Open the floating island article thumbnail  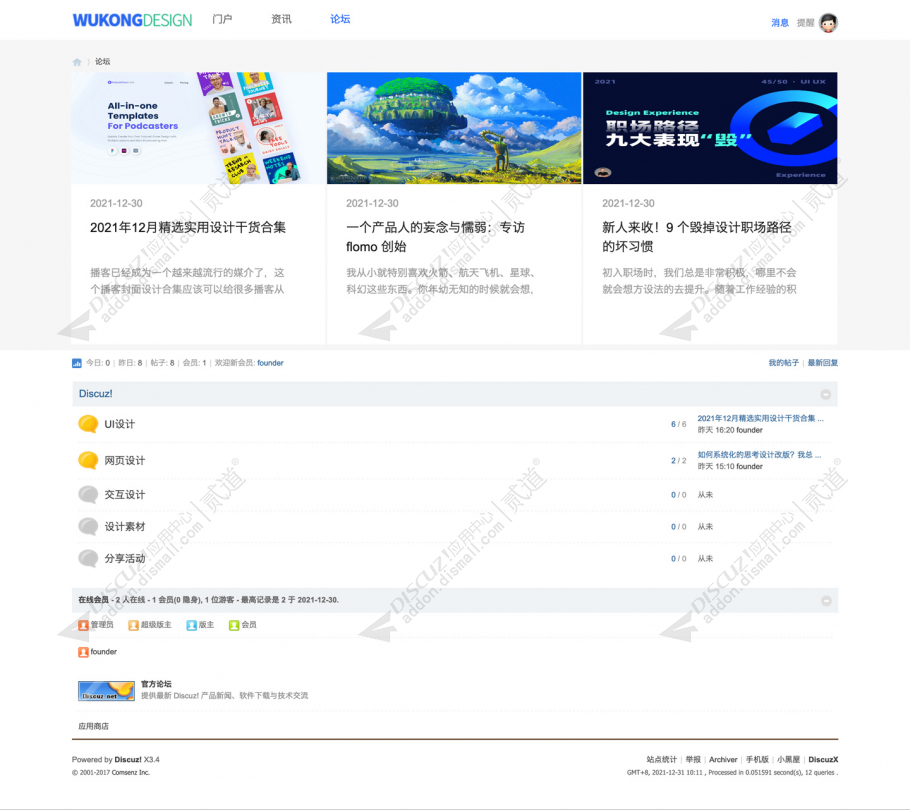point(454,128)
